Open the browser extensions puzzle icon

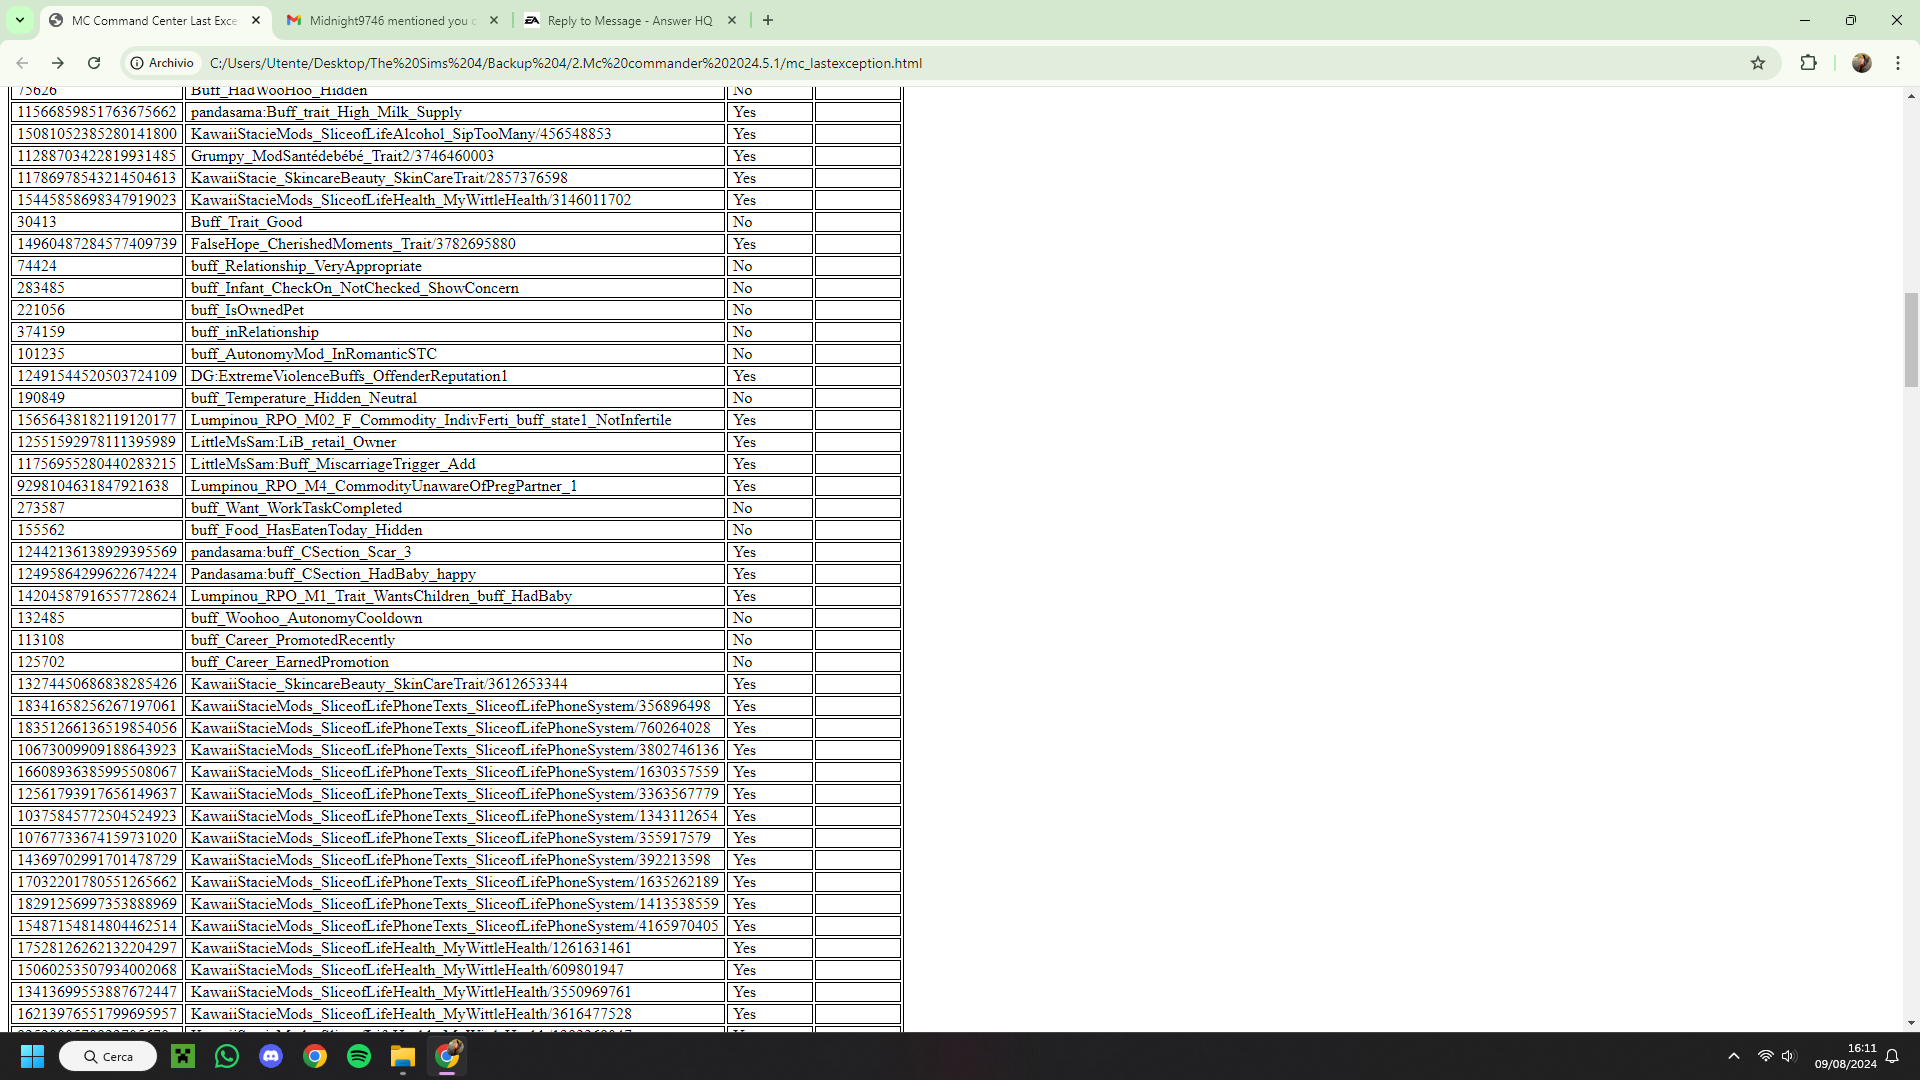[x=1809, y=63]
